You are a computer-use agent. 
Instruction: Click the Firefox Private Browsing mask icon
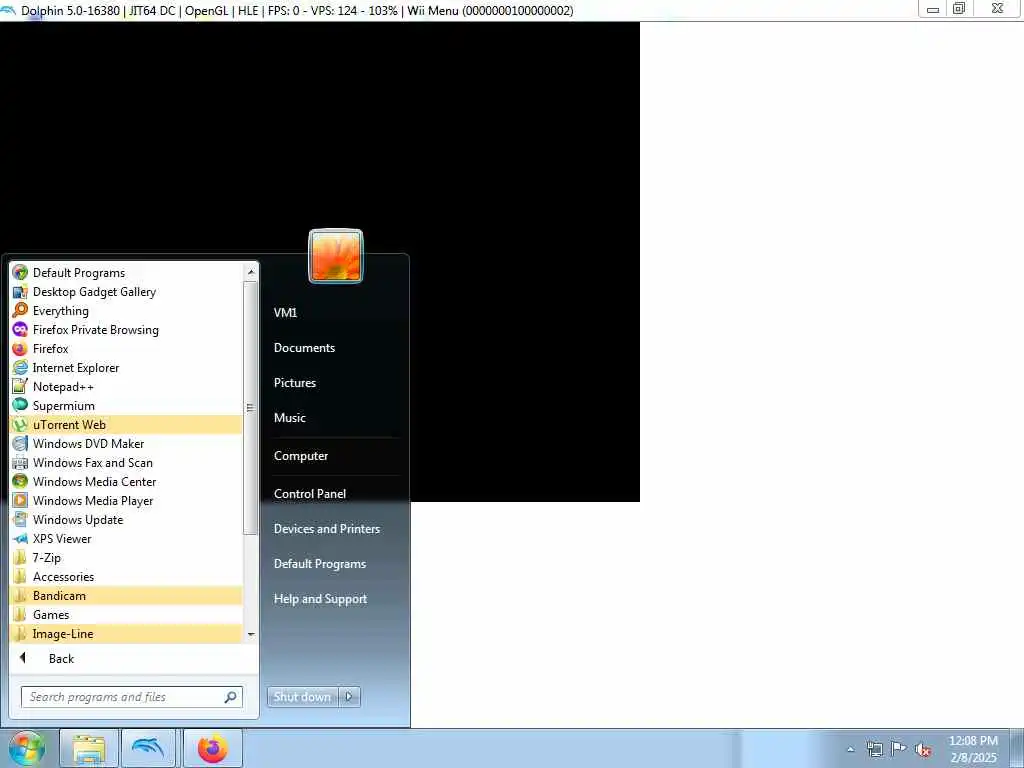coord(20,329)
